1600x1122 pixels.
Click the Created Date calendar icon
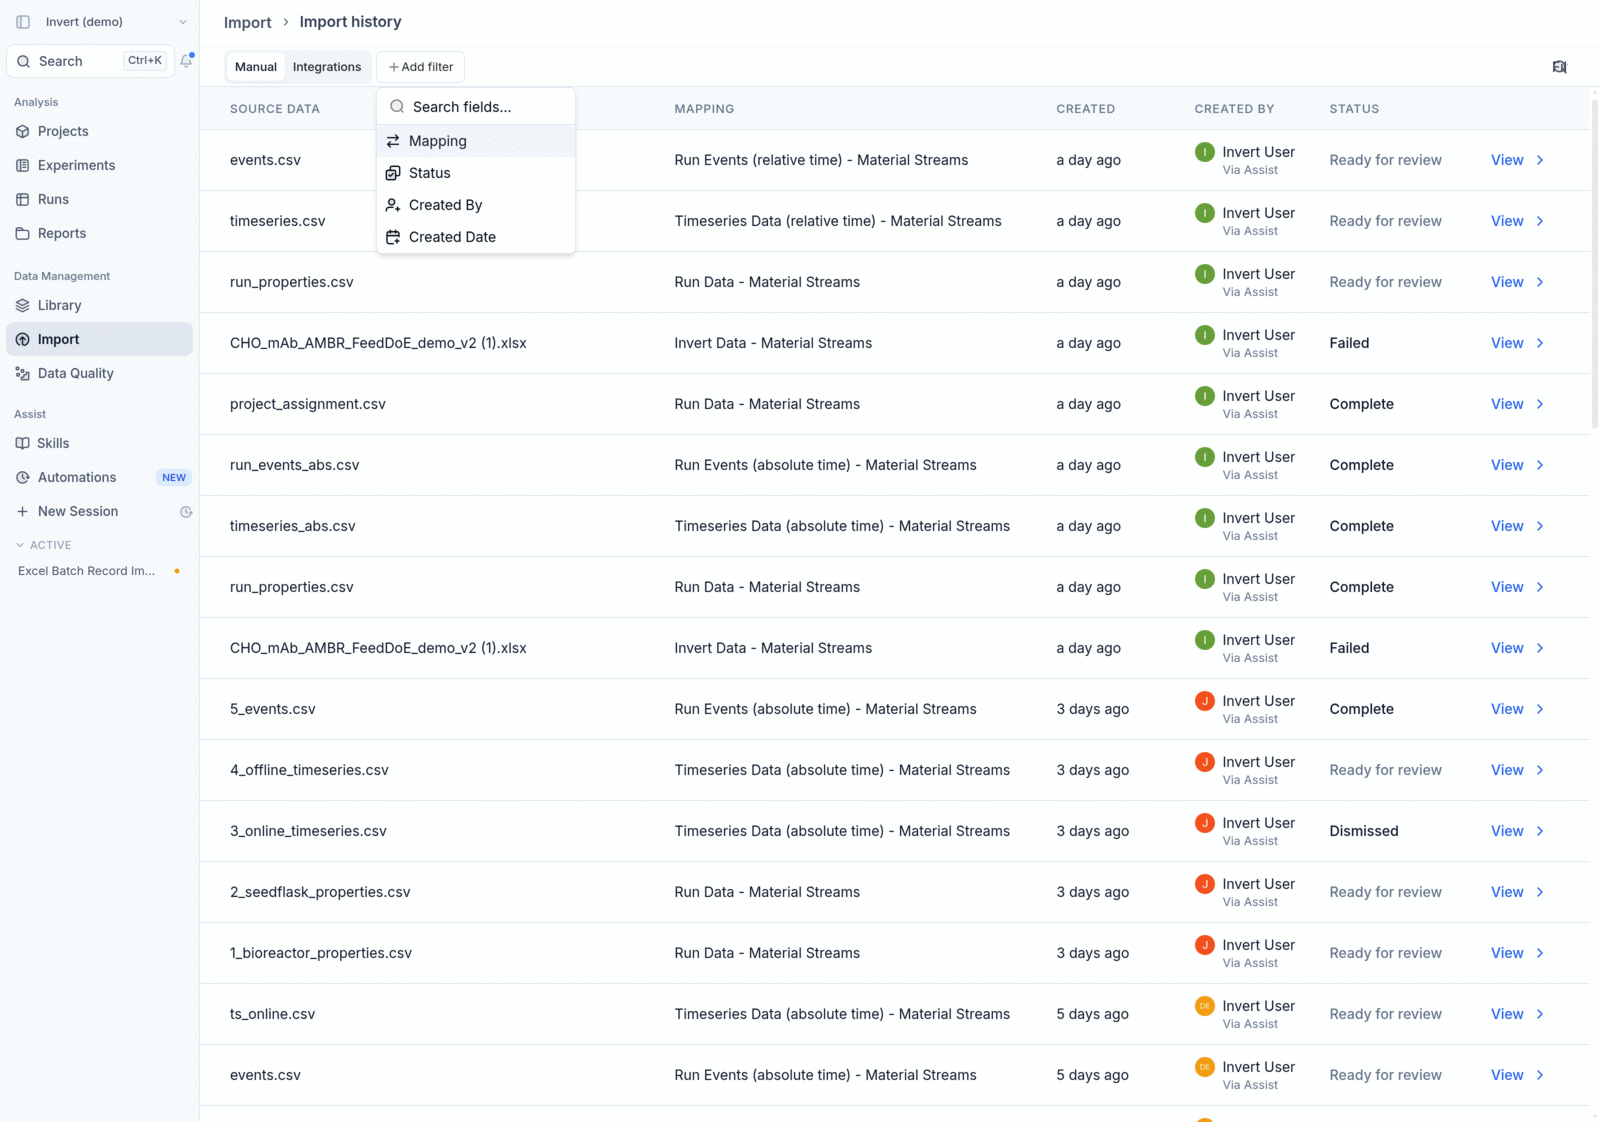(393, 237)
